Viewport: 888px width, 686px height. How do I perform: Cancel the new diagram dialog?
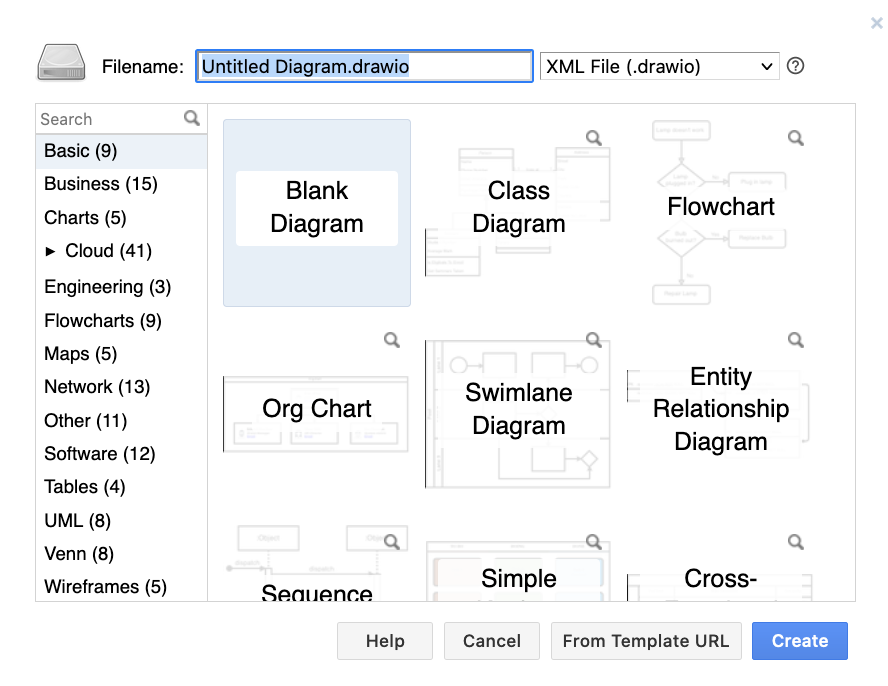click(x=491, y=641)
